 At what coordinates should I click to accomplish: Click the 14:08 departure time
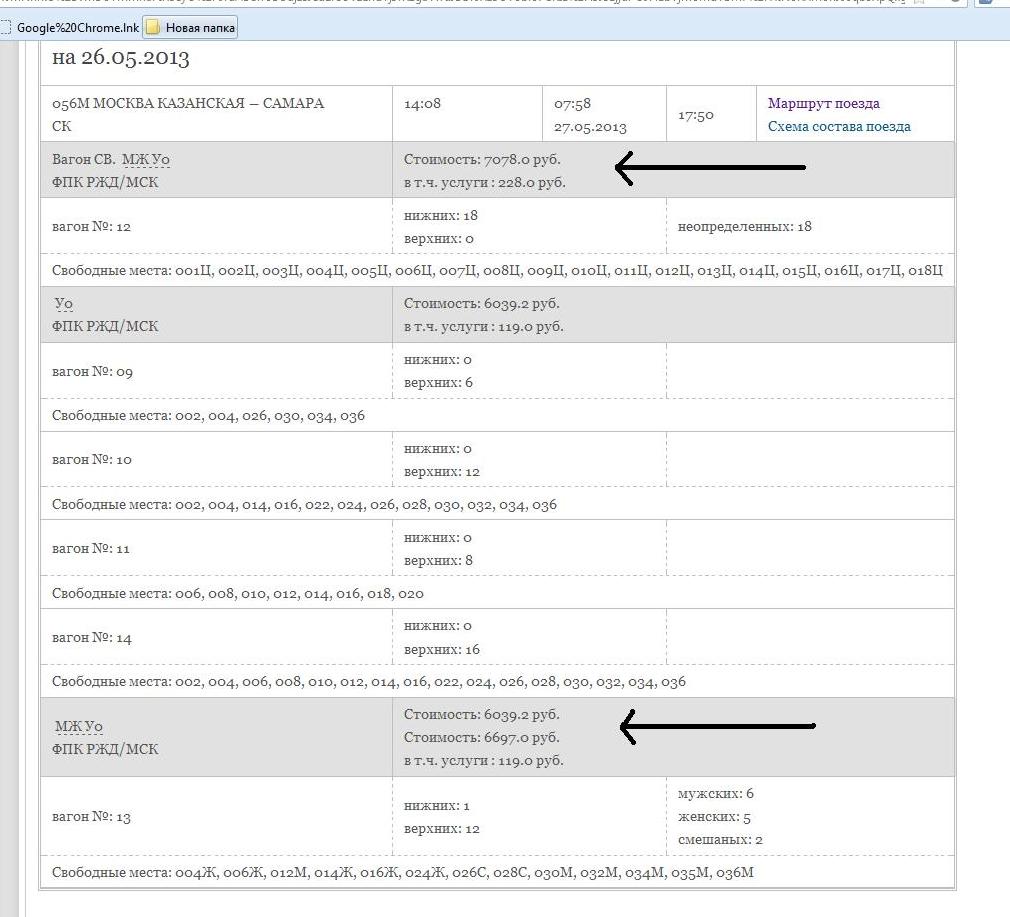point(422,104)
